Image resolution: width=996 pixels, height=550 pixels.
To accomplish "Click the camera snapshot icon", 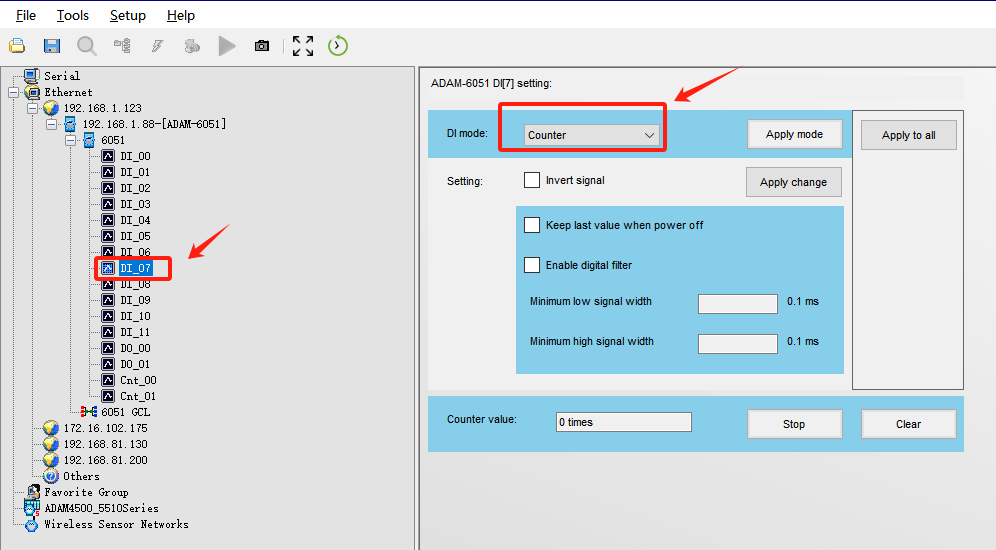I will pos(262,46).
